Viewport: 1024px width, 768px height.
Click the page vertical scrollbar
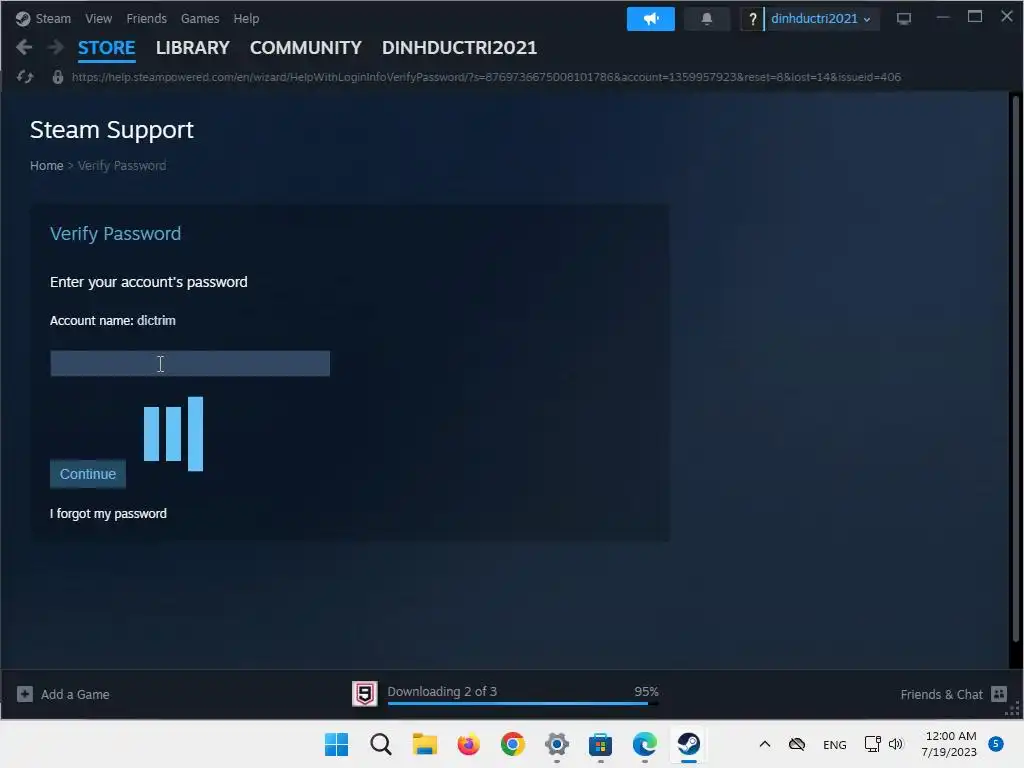pyautogui.click(x=1015, y=369)
